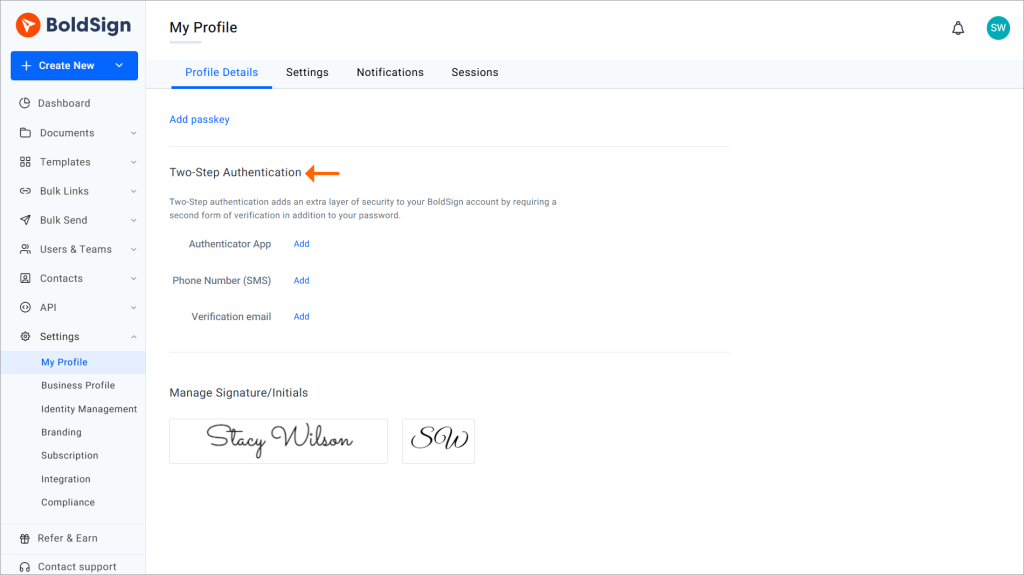Click the Add passkey link

199,120
